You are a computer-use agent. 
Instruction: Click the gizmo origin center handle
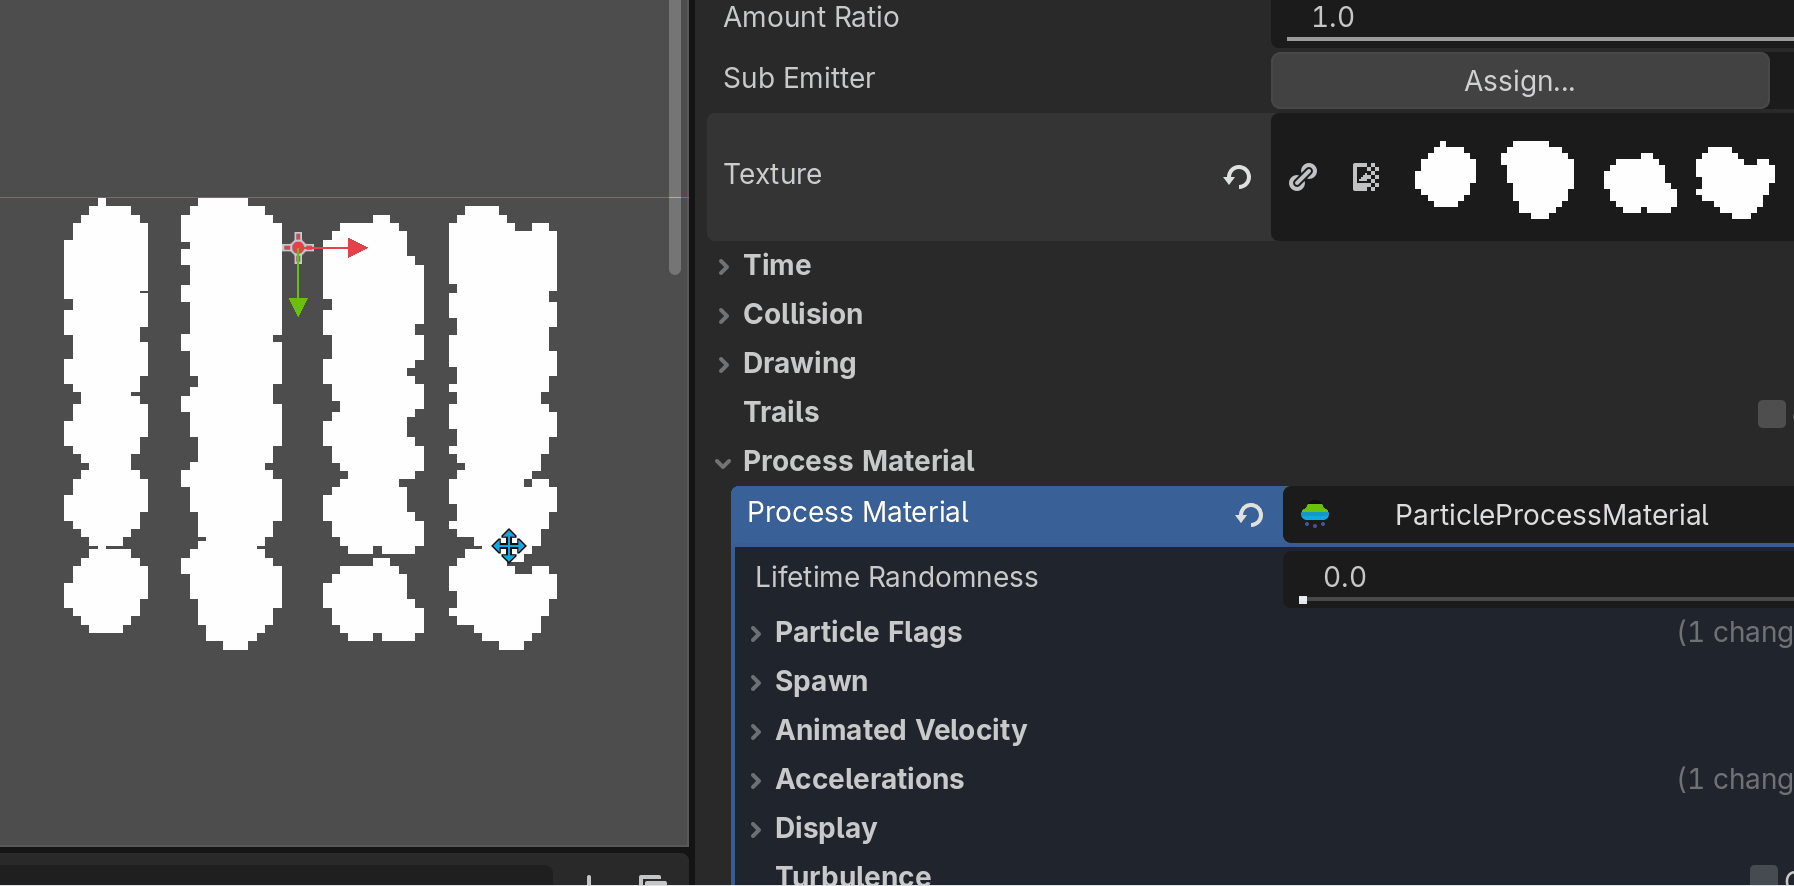298,247
